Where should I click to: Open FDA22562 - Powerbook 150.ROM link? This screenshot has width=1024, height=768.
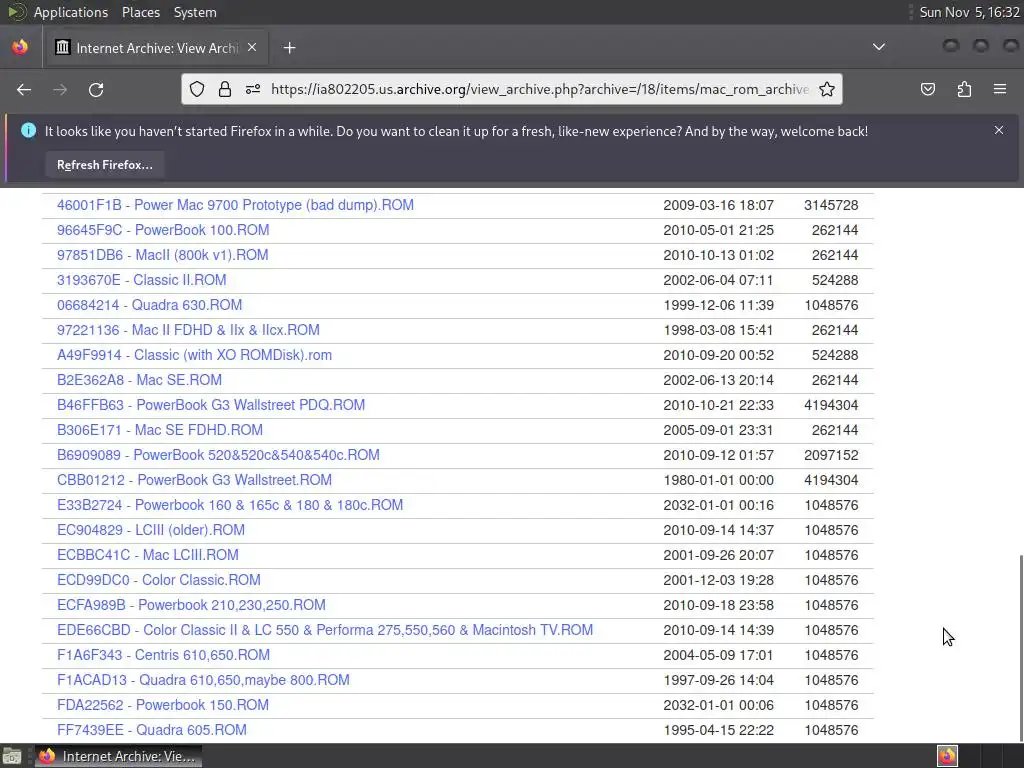pos(163,705)
